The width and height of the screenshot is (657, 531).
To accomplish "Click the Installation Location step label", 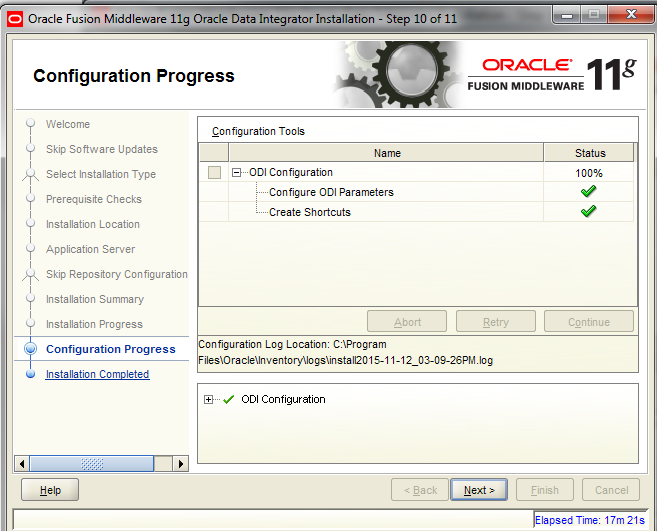I will click(x=93, y=224).
